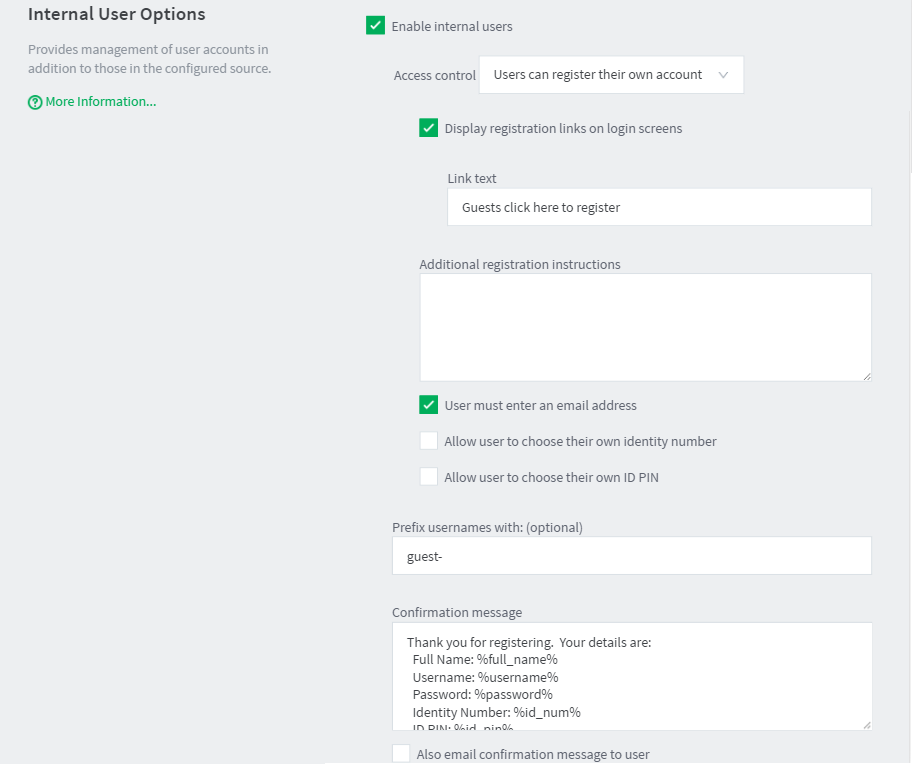
Task: Focus the Additional registration instructions text area
Action: (x=646, y=327)
